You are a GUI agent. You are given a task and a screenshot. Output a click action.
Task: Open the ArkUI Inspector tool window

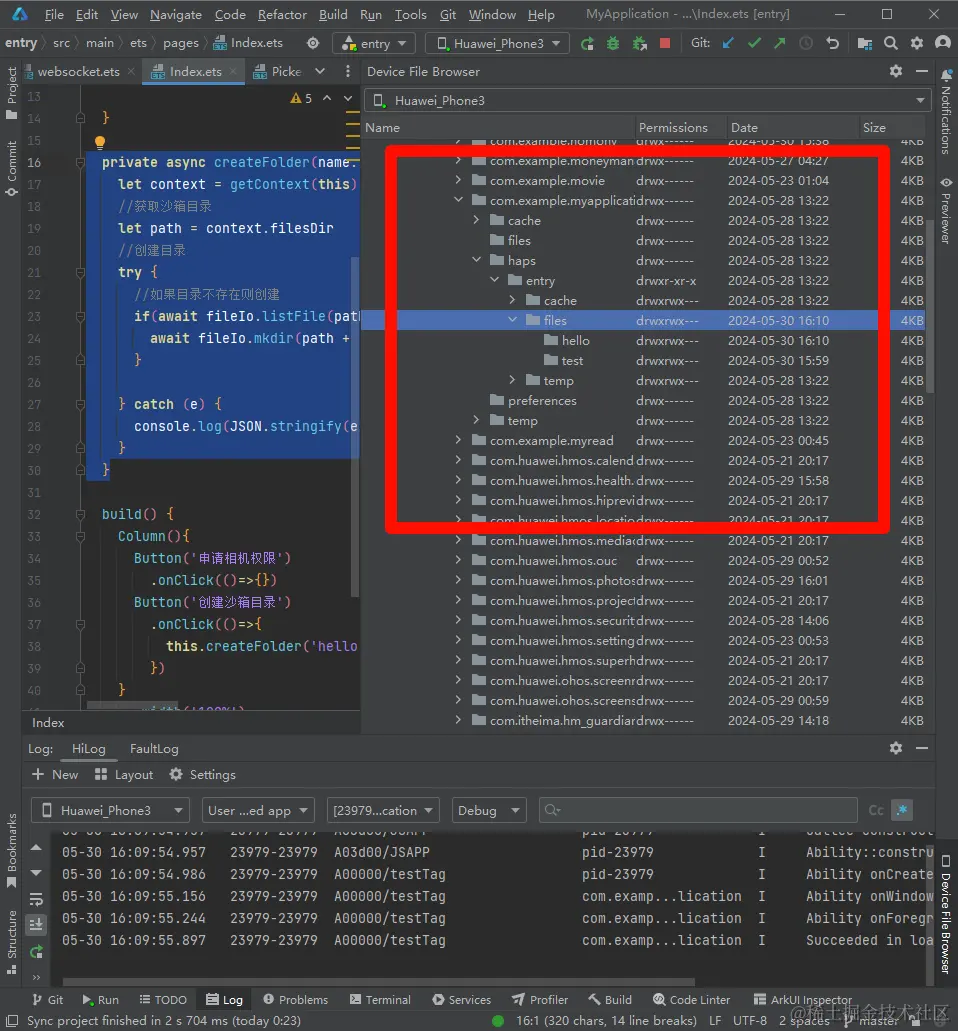click(x=803, y=999)
